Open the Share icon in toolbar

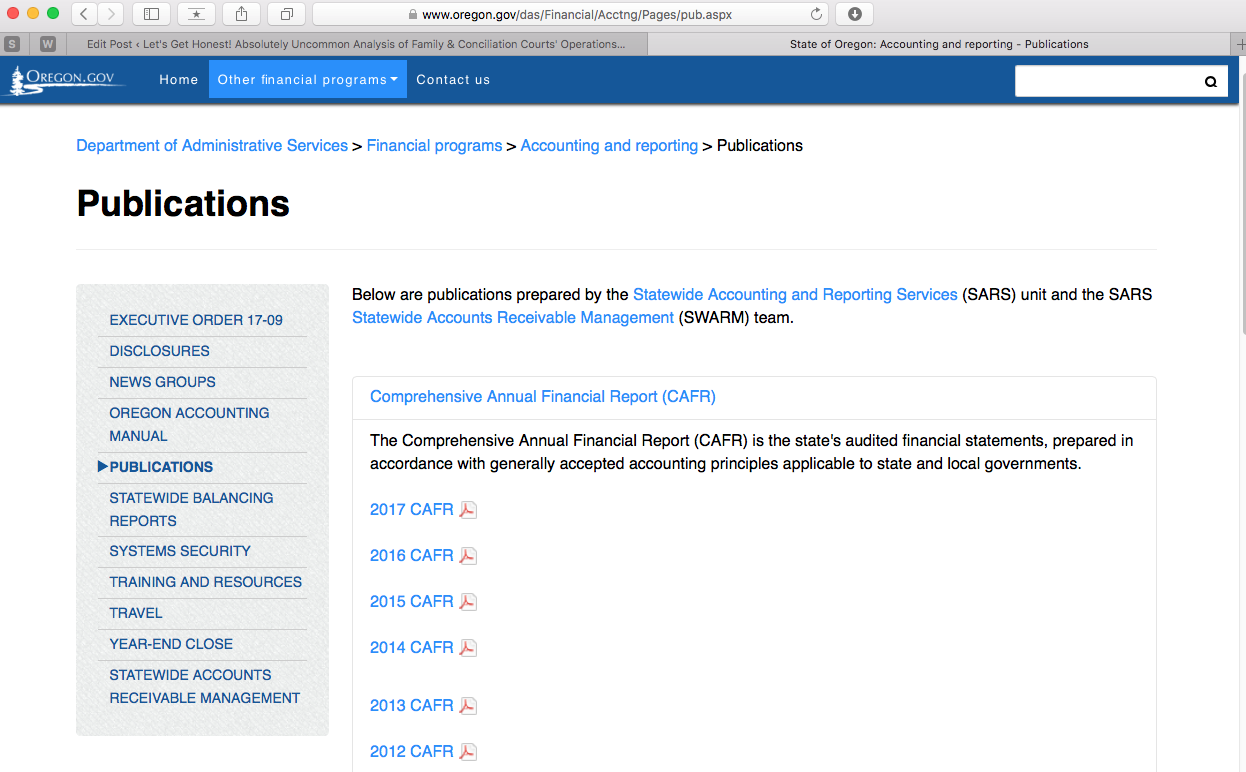click(x=241, y=14)
